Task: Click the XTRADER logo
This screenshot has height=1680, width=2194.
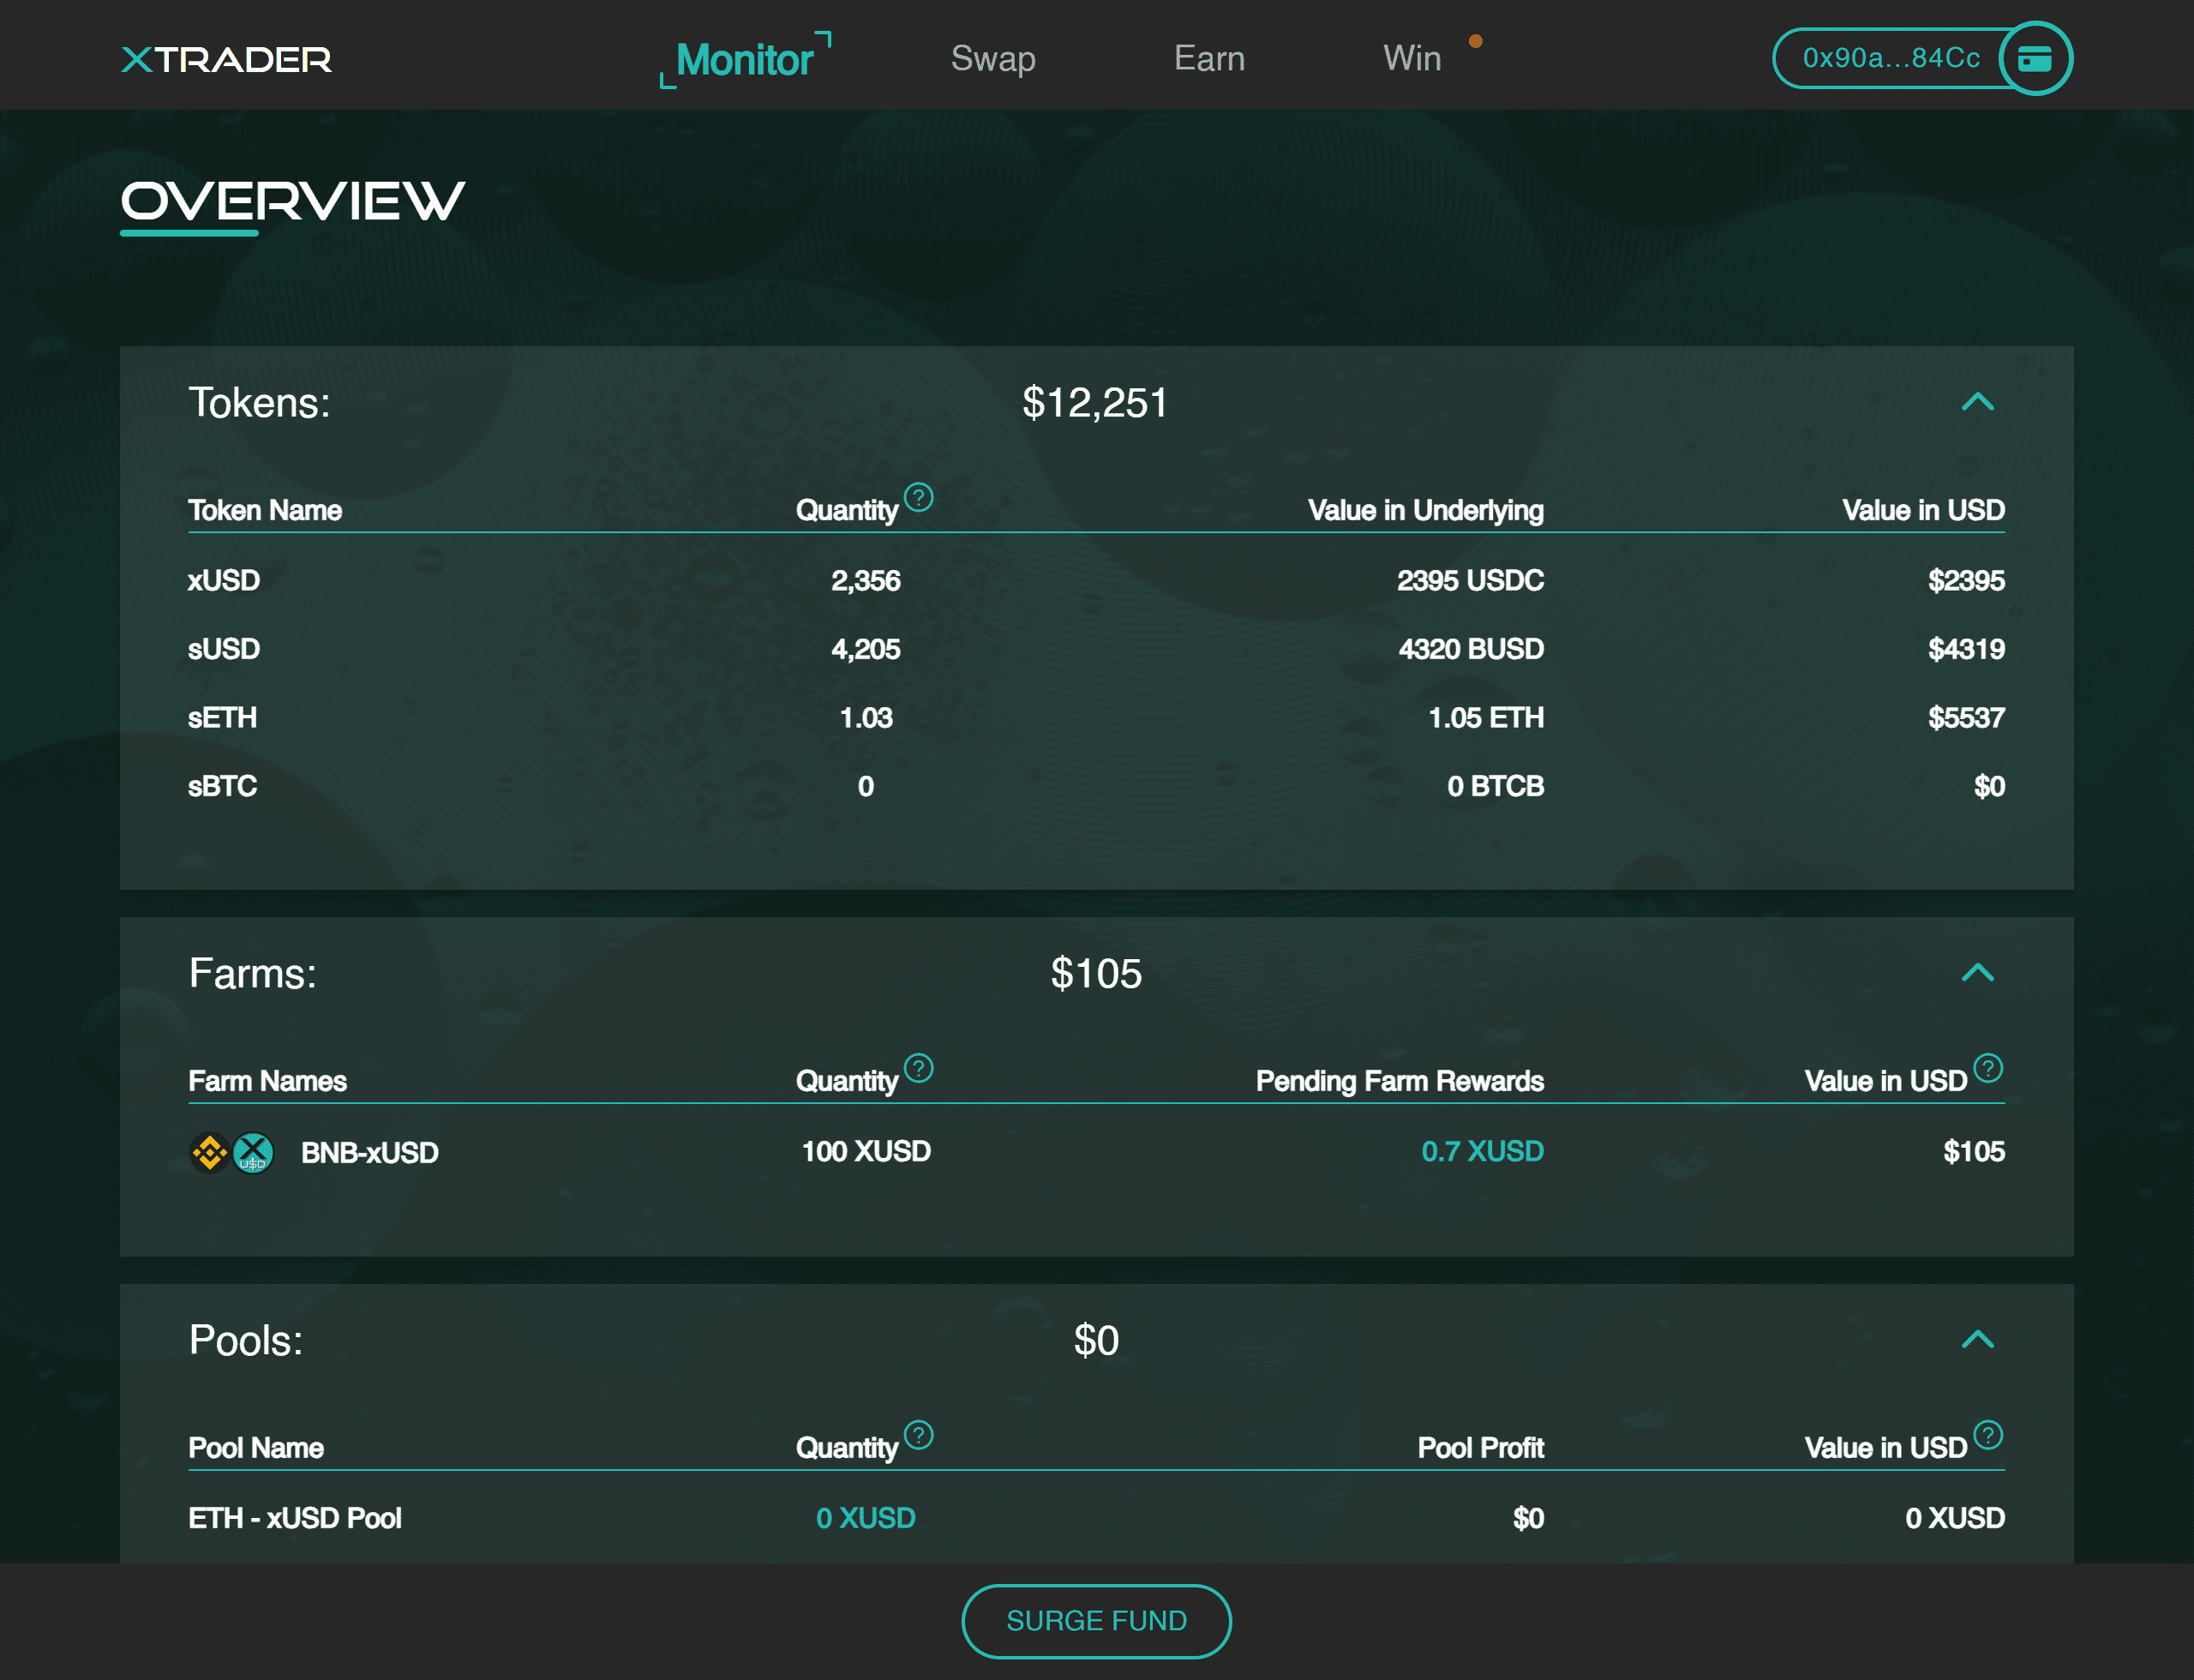Action: [x=226, y=59]
